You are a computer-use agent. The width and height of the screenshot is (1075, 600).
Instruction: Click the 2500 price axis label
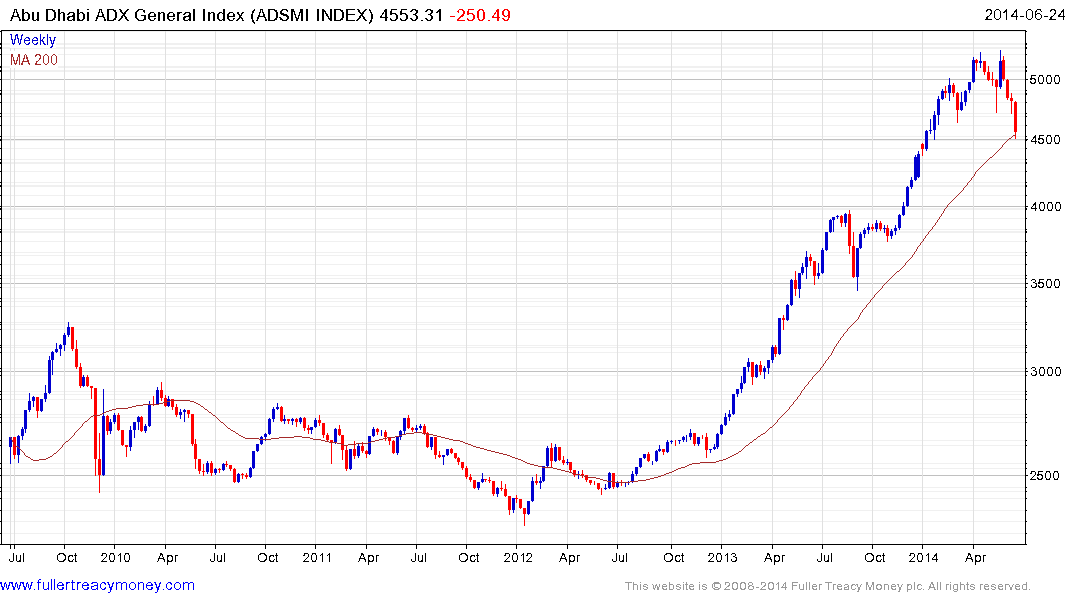tap(1046, 476)
